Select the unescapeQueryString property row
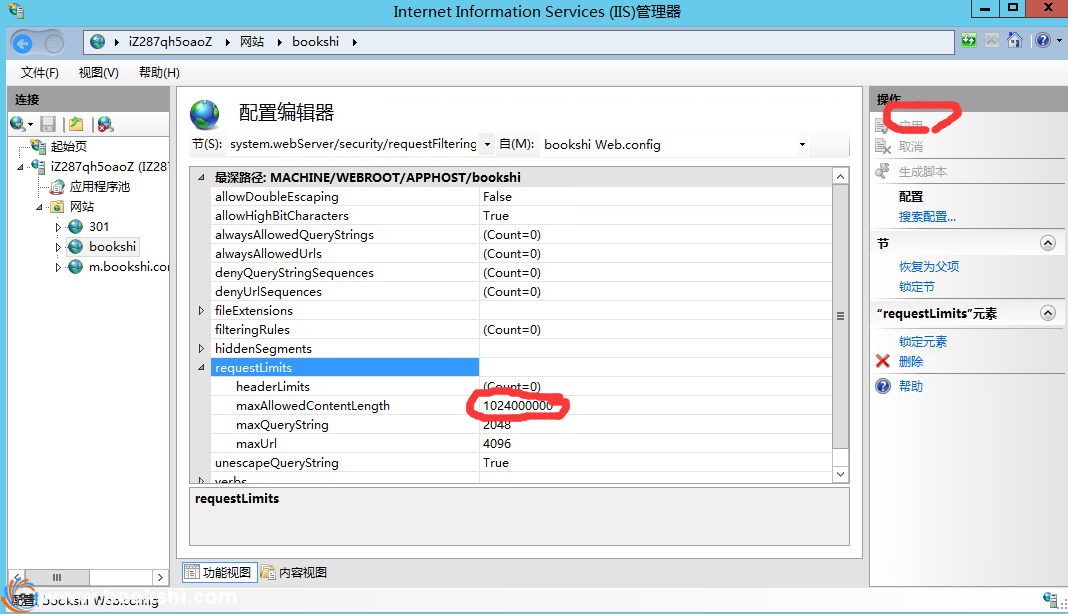 [x=521, y=463]
